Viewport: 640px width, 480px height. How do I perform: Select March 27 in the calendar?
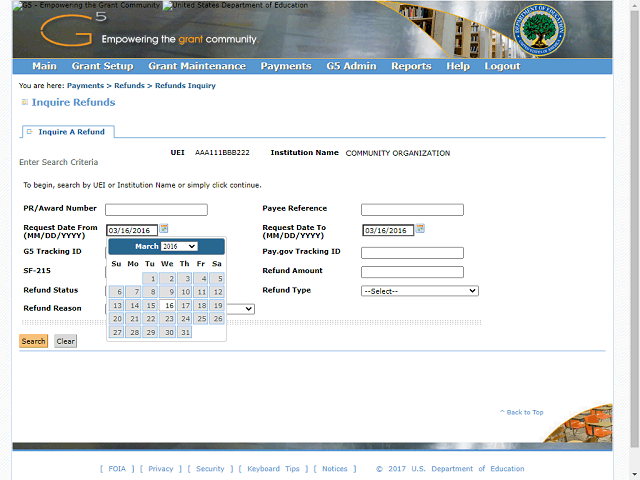tap(116, 332)
